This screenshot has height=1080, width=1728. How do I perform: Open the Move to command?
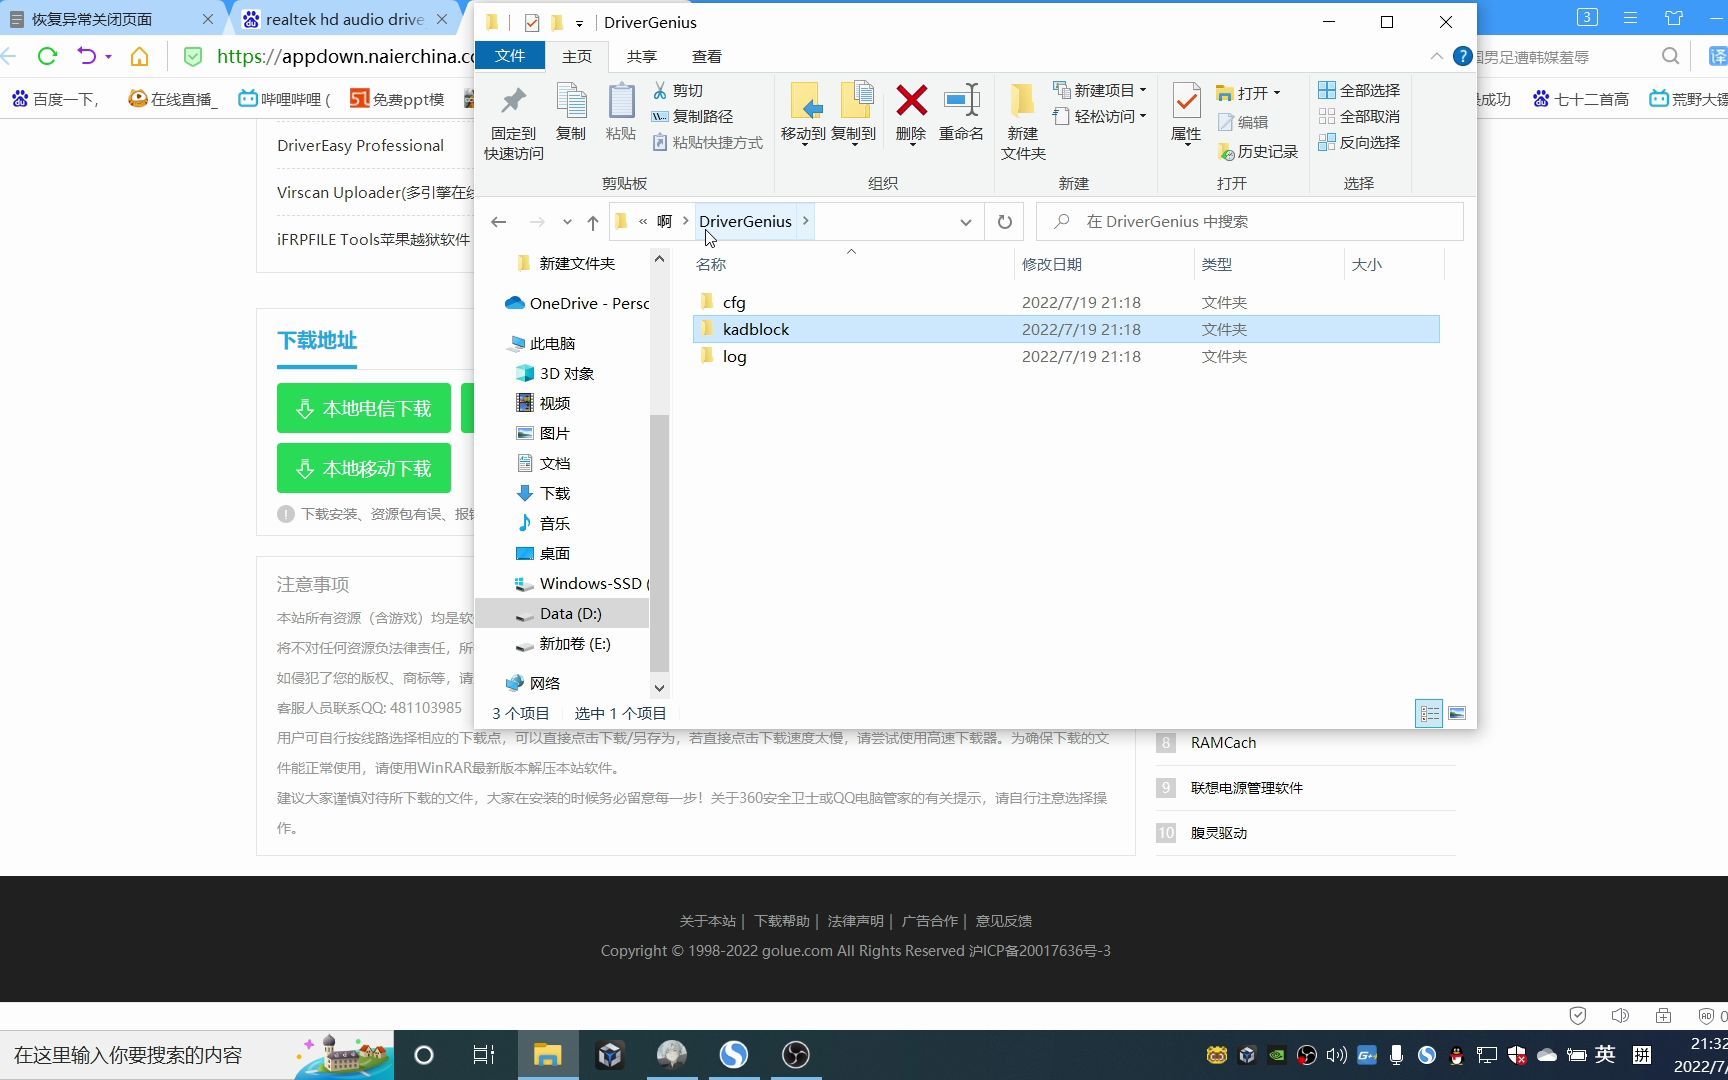pos(803,113)
